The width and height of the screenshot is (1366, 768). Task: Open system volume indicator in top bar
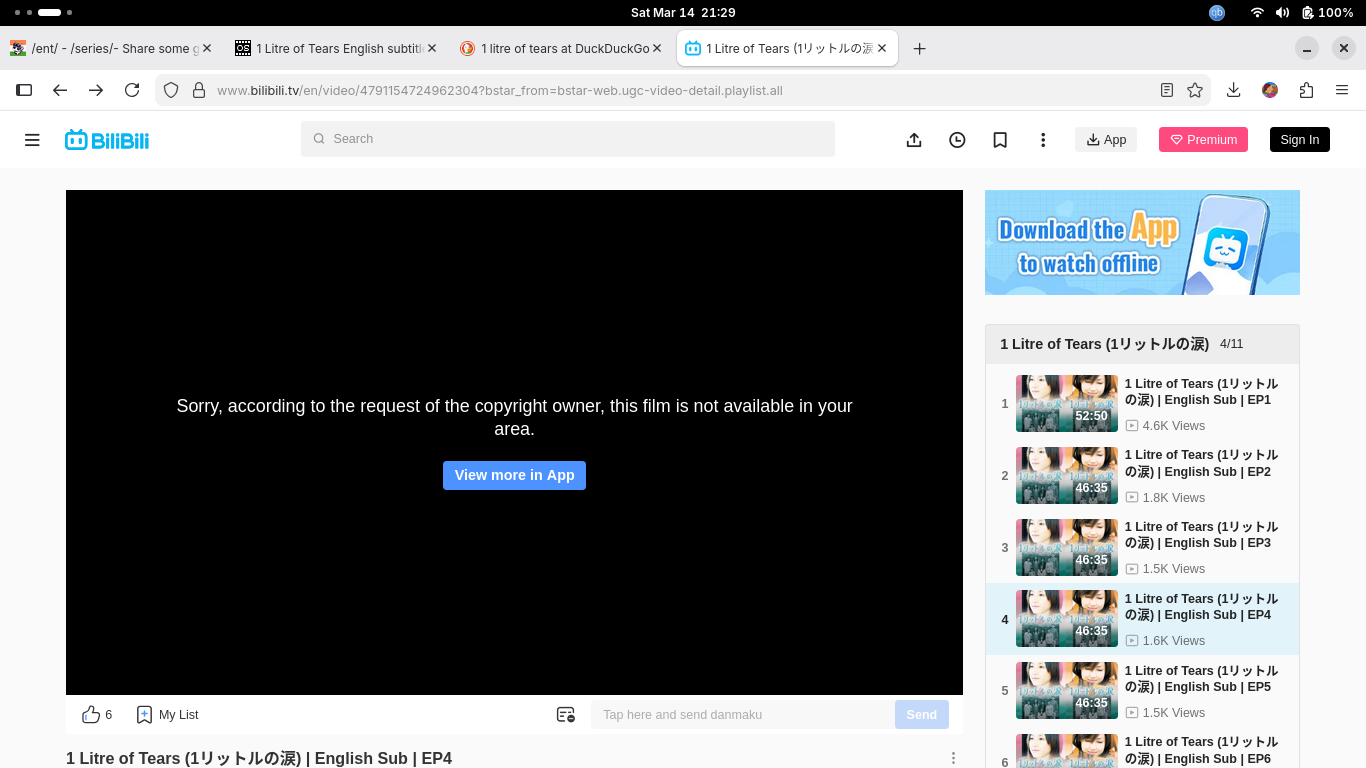point(1283,12)
